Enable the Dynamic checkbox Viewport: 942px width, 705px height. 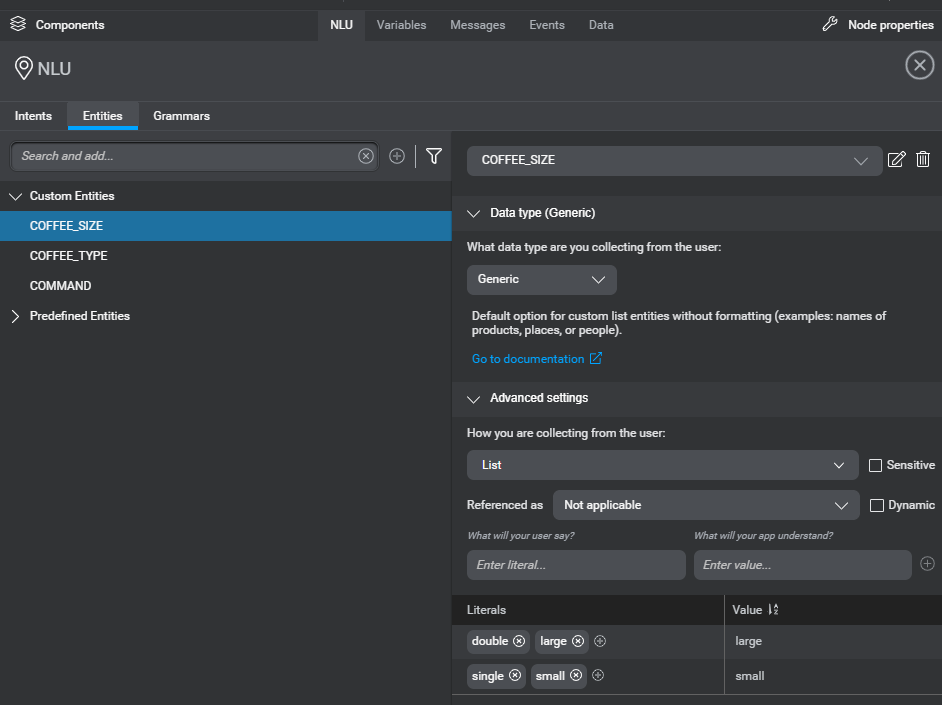(x=876, y=505)
